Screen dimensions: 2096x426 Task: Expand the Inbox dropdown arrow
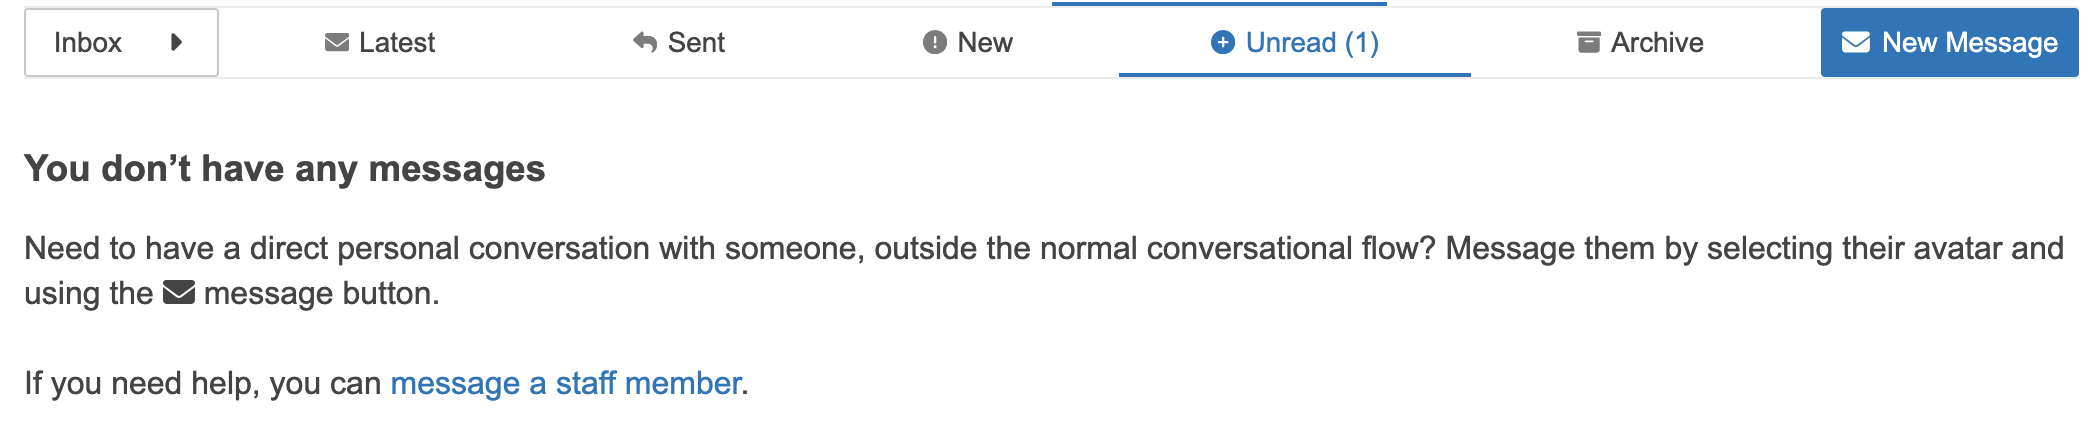[177, 42]
